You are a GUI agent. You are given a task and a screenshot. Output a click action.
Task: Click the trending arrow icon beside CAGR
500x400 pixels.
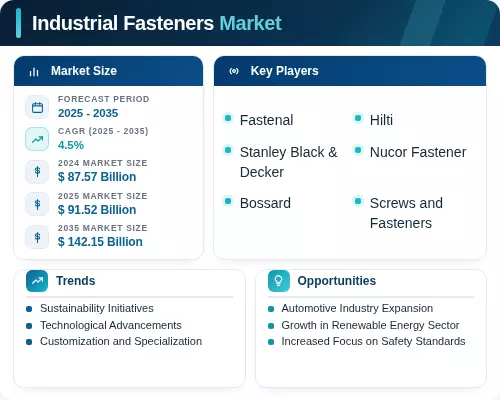(37, 139)
